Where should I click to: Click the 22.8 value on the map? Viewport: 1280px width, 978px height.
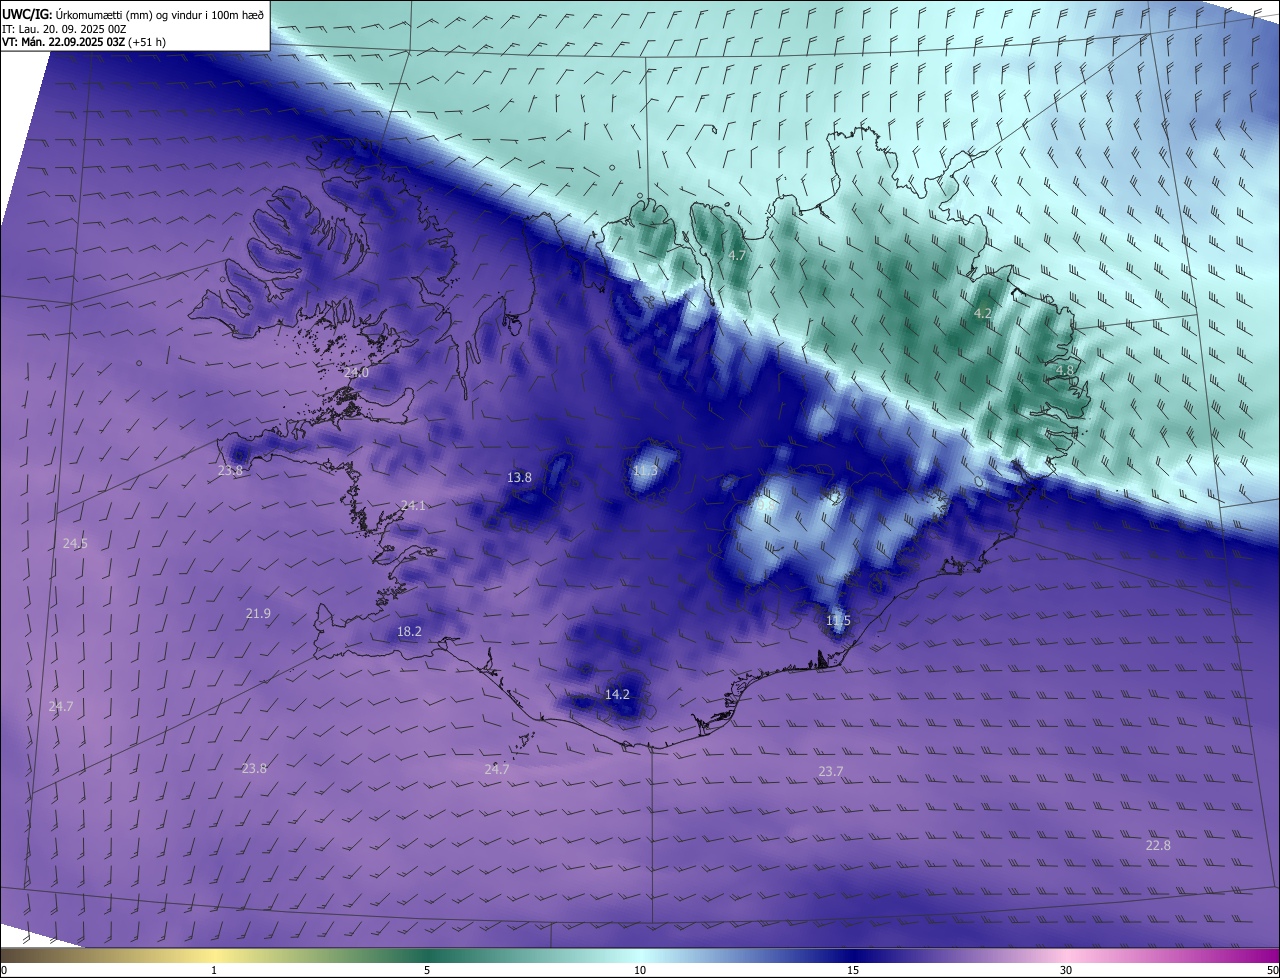point(1158,845)
